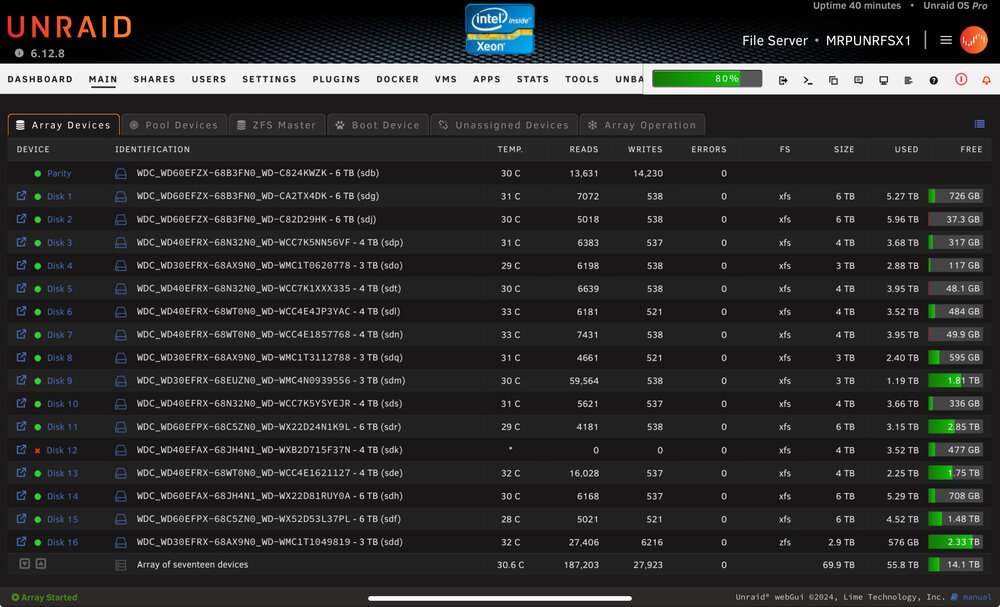The width and height of the screenshot is (1000, 607).
Task: Open the red alert warning icon
Action: [961, 79]
